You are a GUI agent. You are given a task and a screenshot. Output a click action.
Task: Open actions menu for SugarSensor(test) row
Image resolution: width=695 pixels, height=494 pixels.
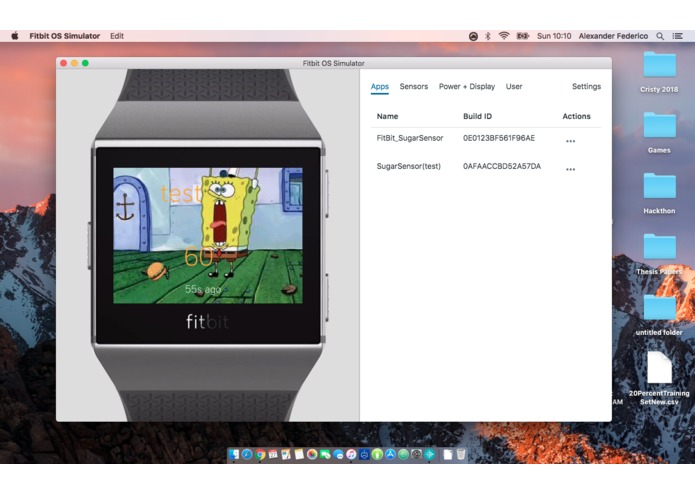(570, 169)
